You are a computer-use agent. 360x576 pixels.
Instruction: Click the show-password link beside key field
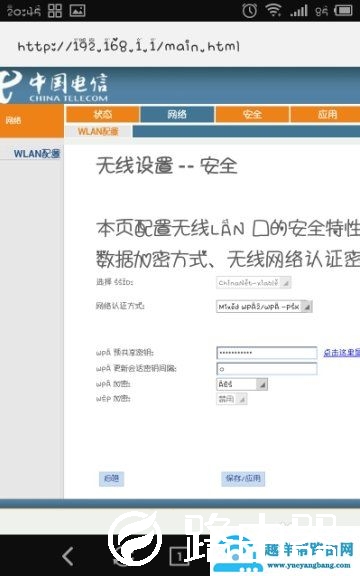click(342, 353)
